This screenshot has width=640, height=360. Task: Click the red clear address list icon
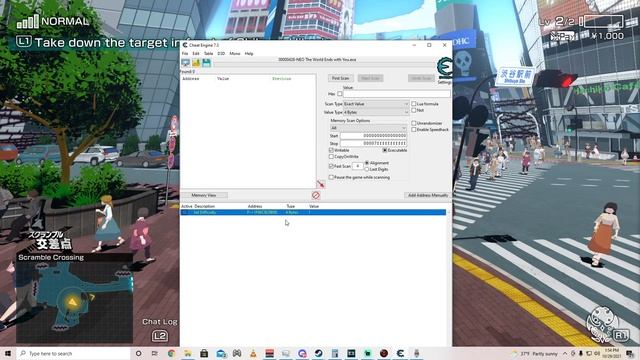click(x=316, y=195)
